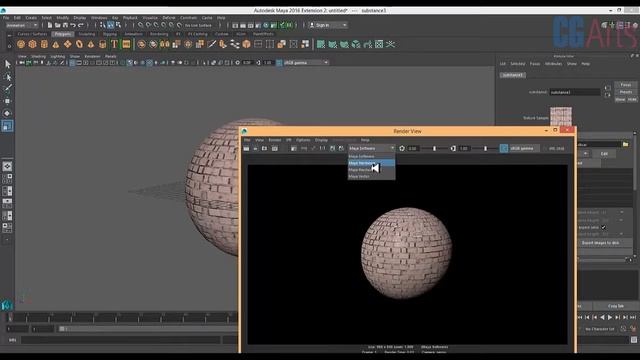Click the redo previous render icon in Render View
The height and width of the screenshot is (360, 640).
[247, 149]
